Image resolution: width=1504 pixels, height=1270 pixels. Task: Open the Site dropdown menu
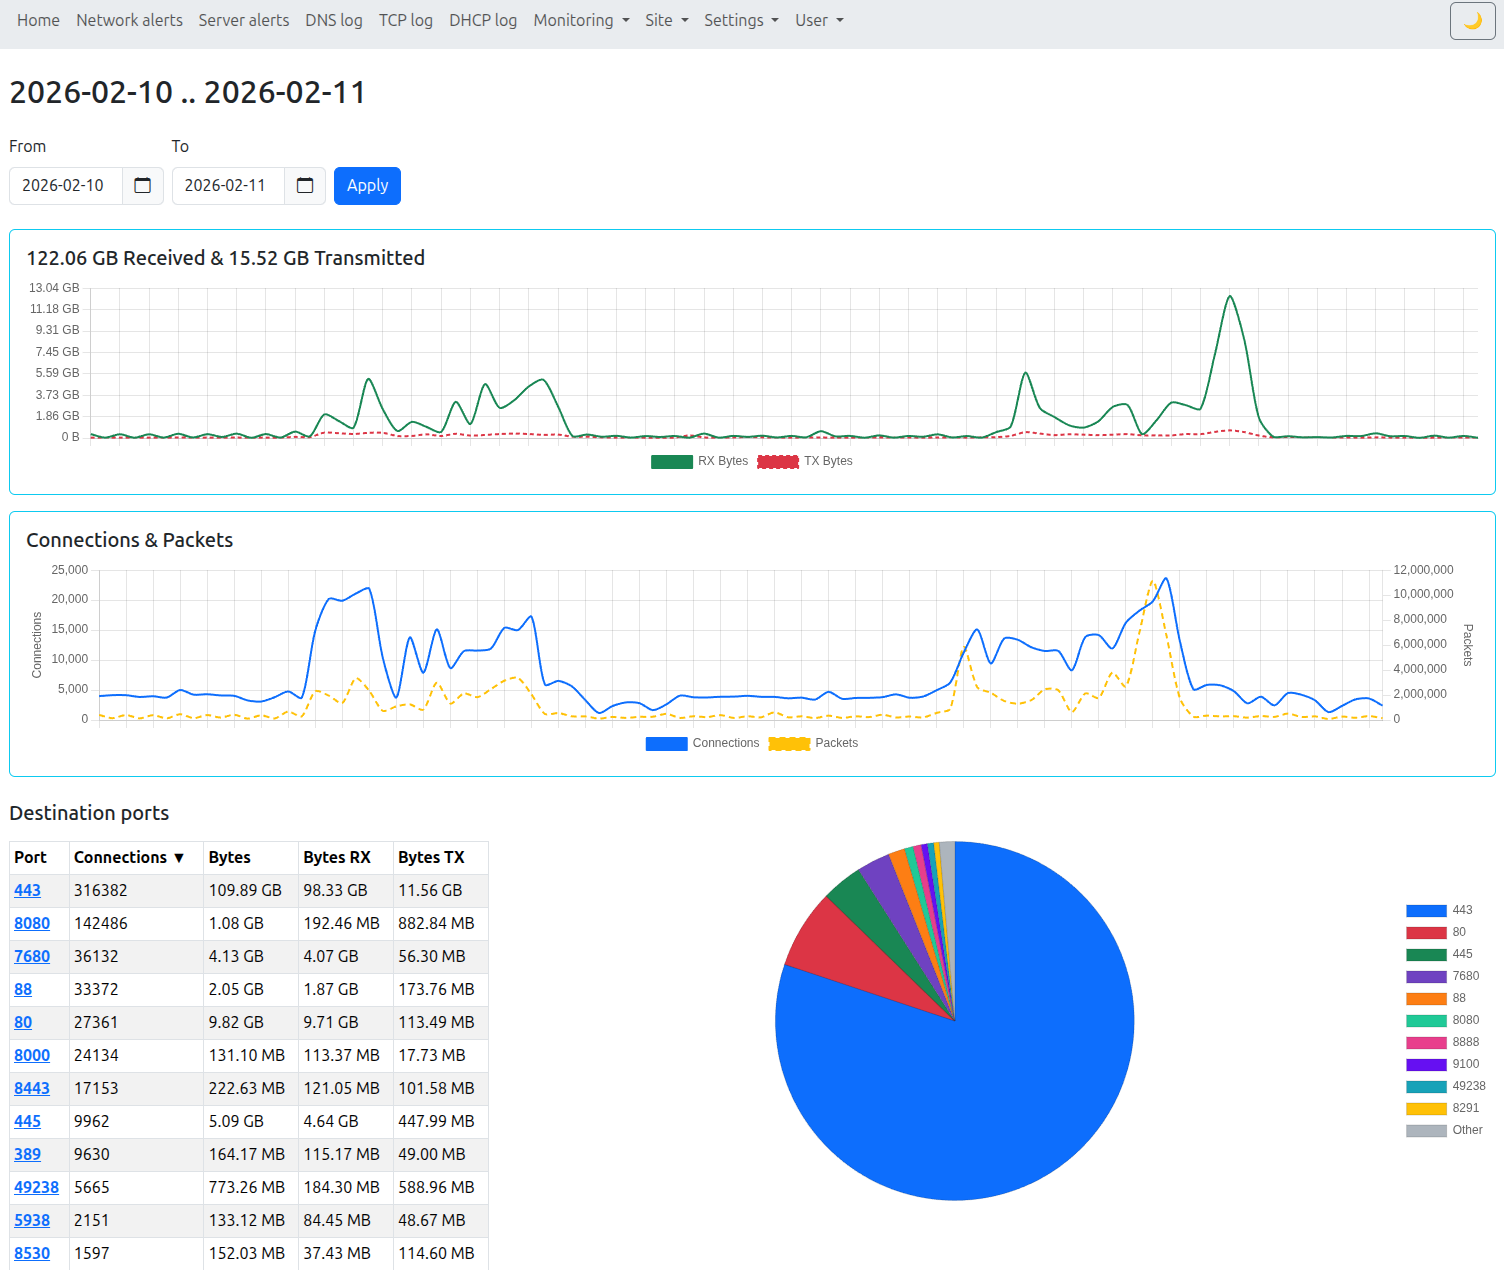click(x=666, y=20)
